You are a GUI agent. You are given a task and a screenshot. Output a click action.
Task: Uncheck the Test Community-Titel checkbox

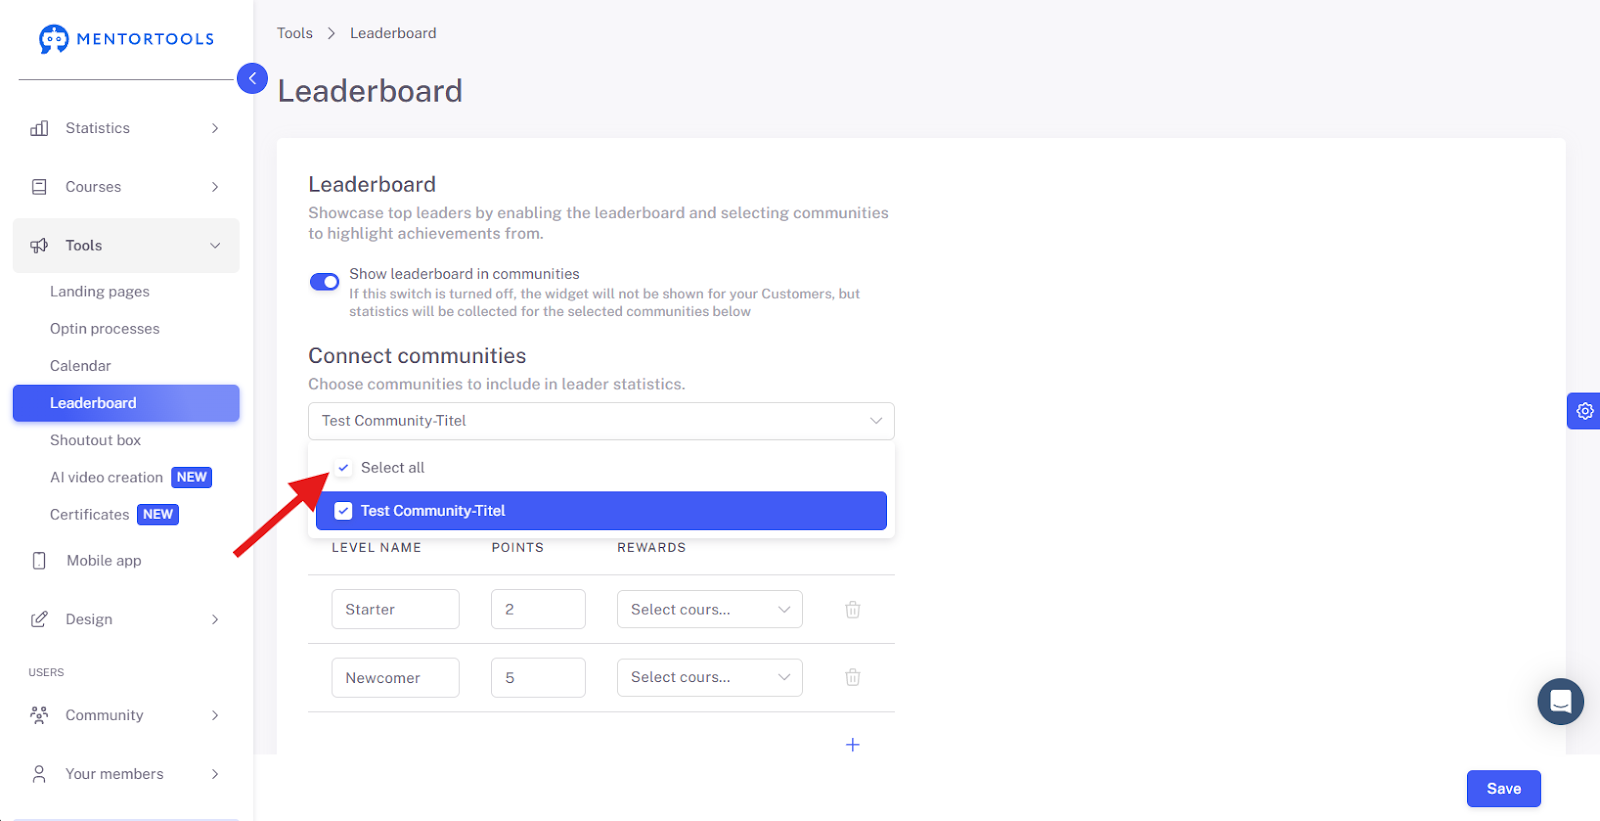343,511
